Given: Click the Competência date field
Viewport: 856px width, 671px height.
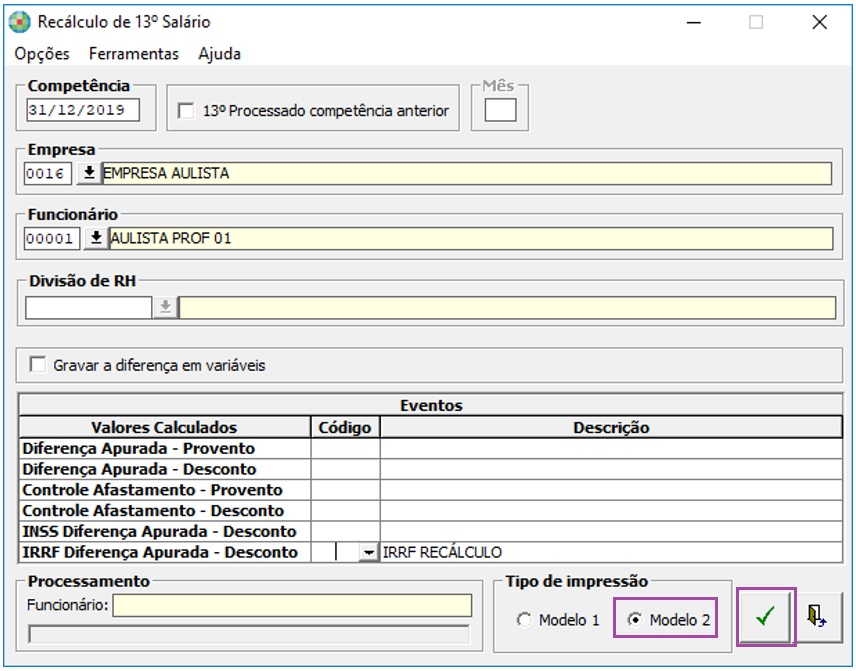Looking at the screenshot, I should (x=83, y=110).
